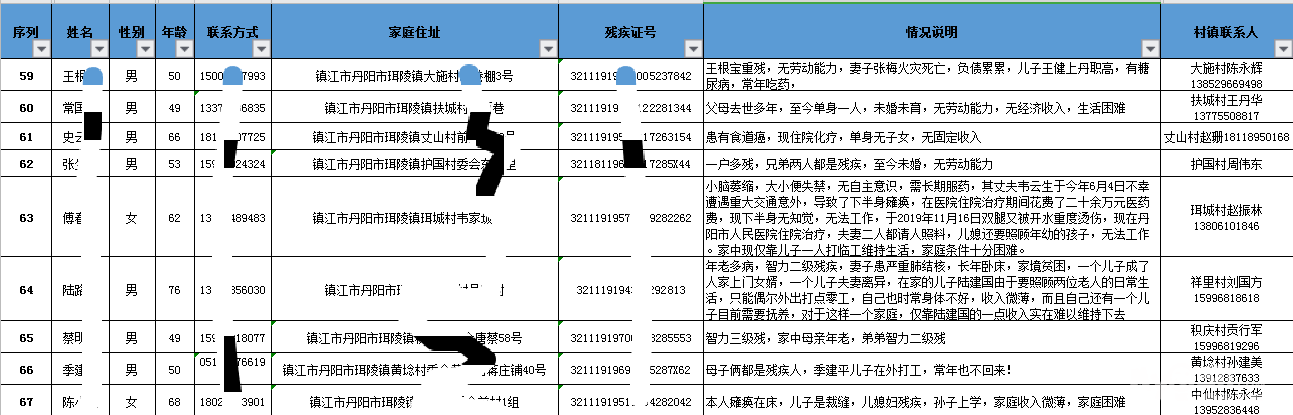Expand the 性别 filter arrow
The image size is (1293, 415).
[x=146, y=49]
